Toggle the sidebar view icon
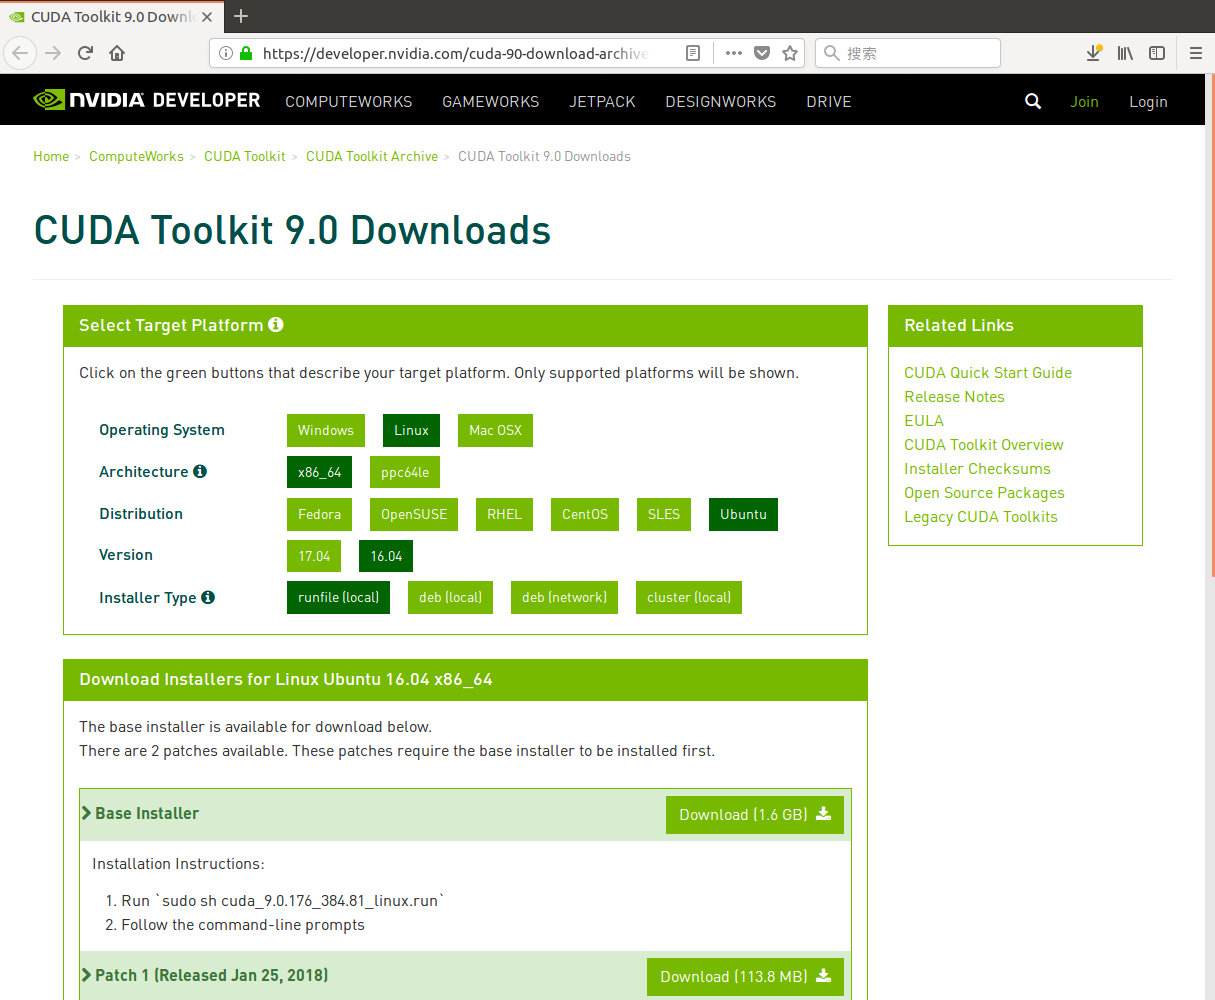Viewport: 1215px width, 1000px height. pyautogui.click(x=1157, y=53)
